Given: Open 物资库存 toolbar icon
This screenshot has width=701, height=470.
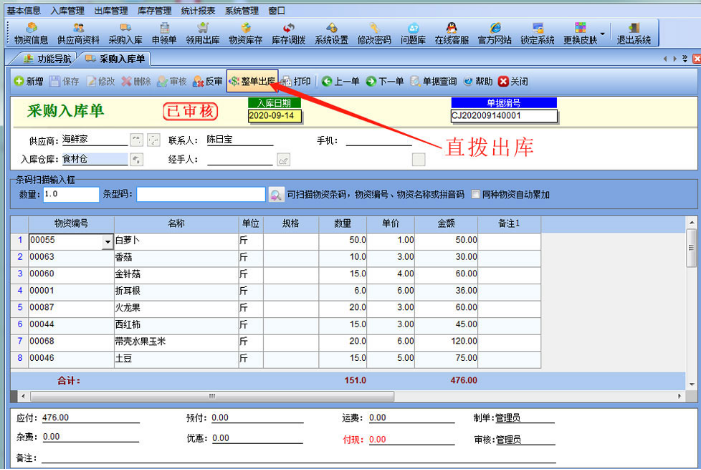Looking at the screenshot, I should [x=245, y=34].
